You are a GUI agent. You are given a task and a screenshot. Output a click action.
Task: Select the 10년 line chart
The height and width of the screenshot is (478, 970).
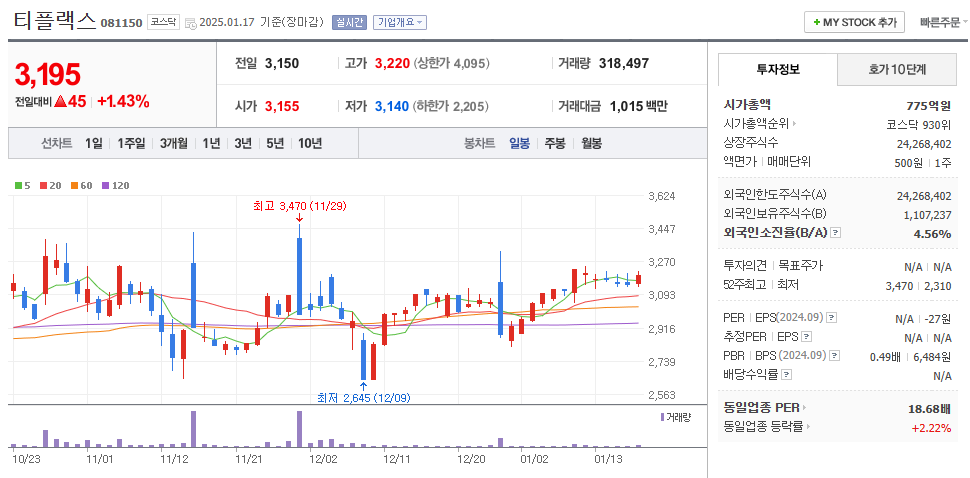[x=310, y=143]
